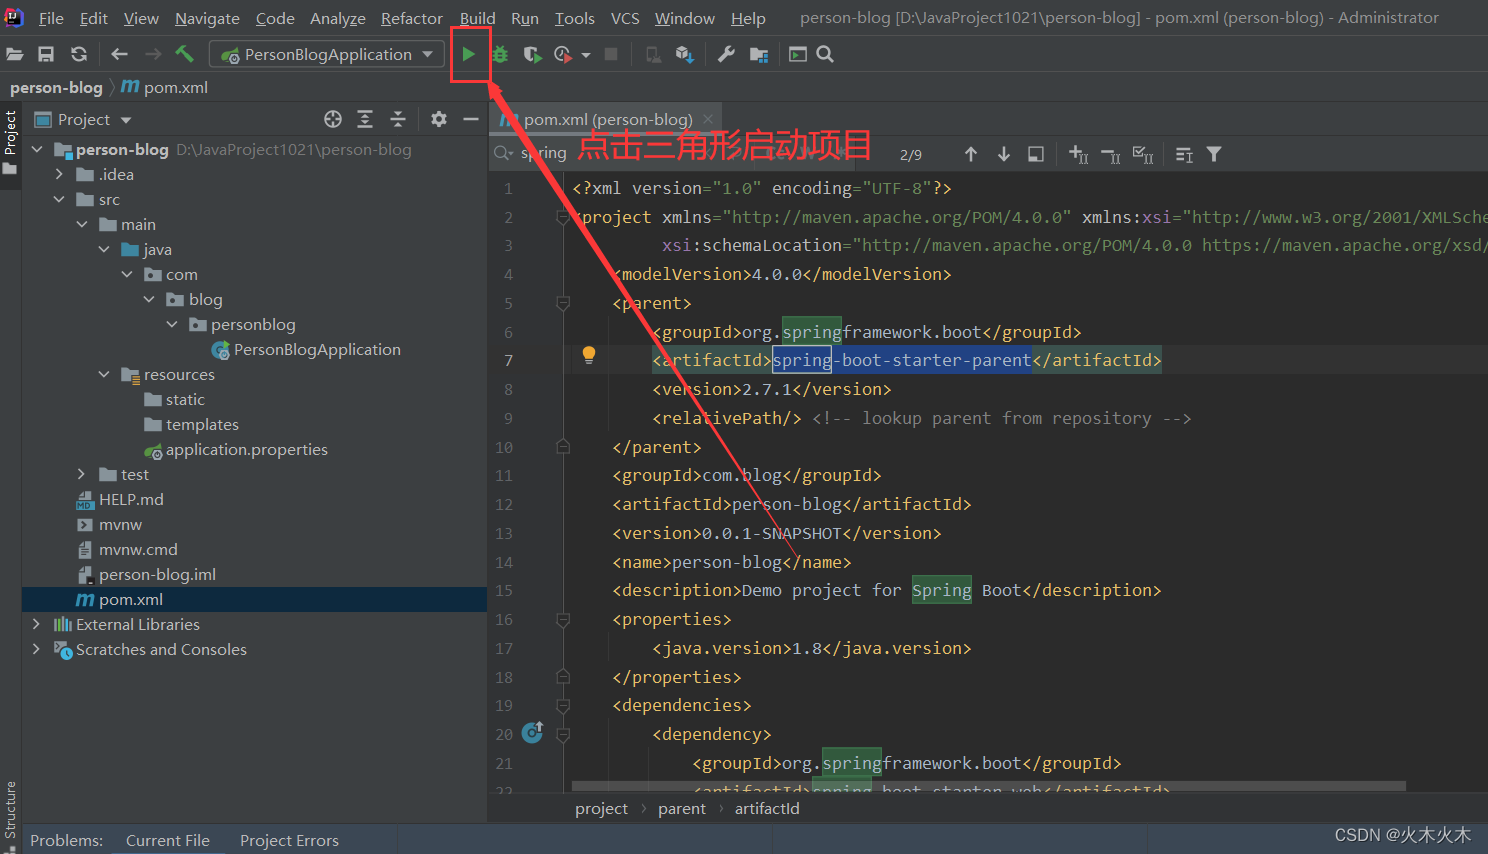
Task: Switch to Project Errors tab
Action: pyautogui.click(x=289, y=840)
